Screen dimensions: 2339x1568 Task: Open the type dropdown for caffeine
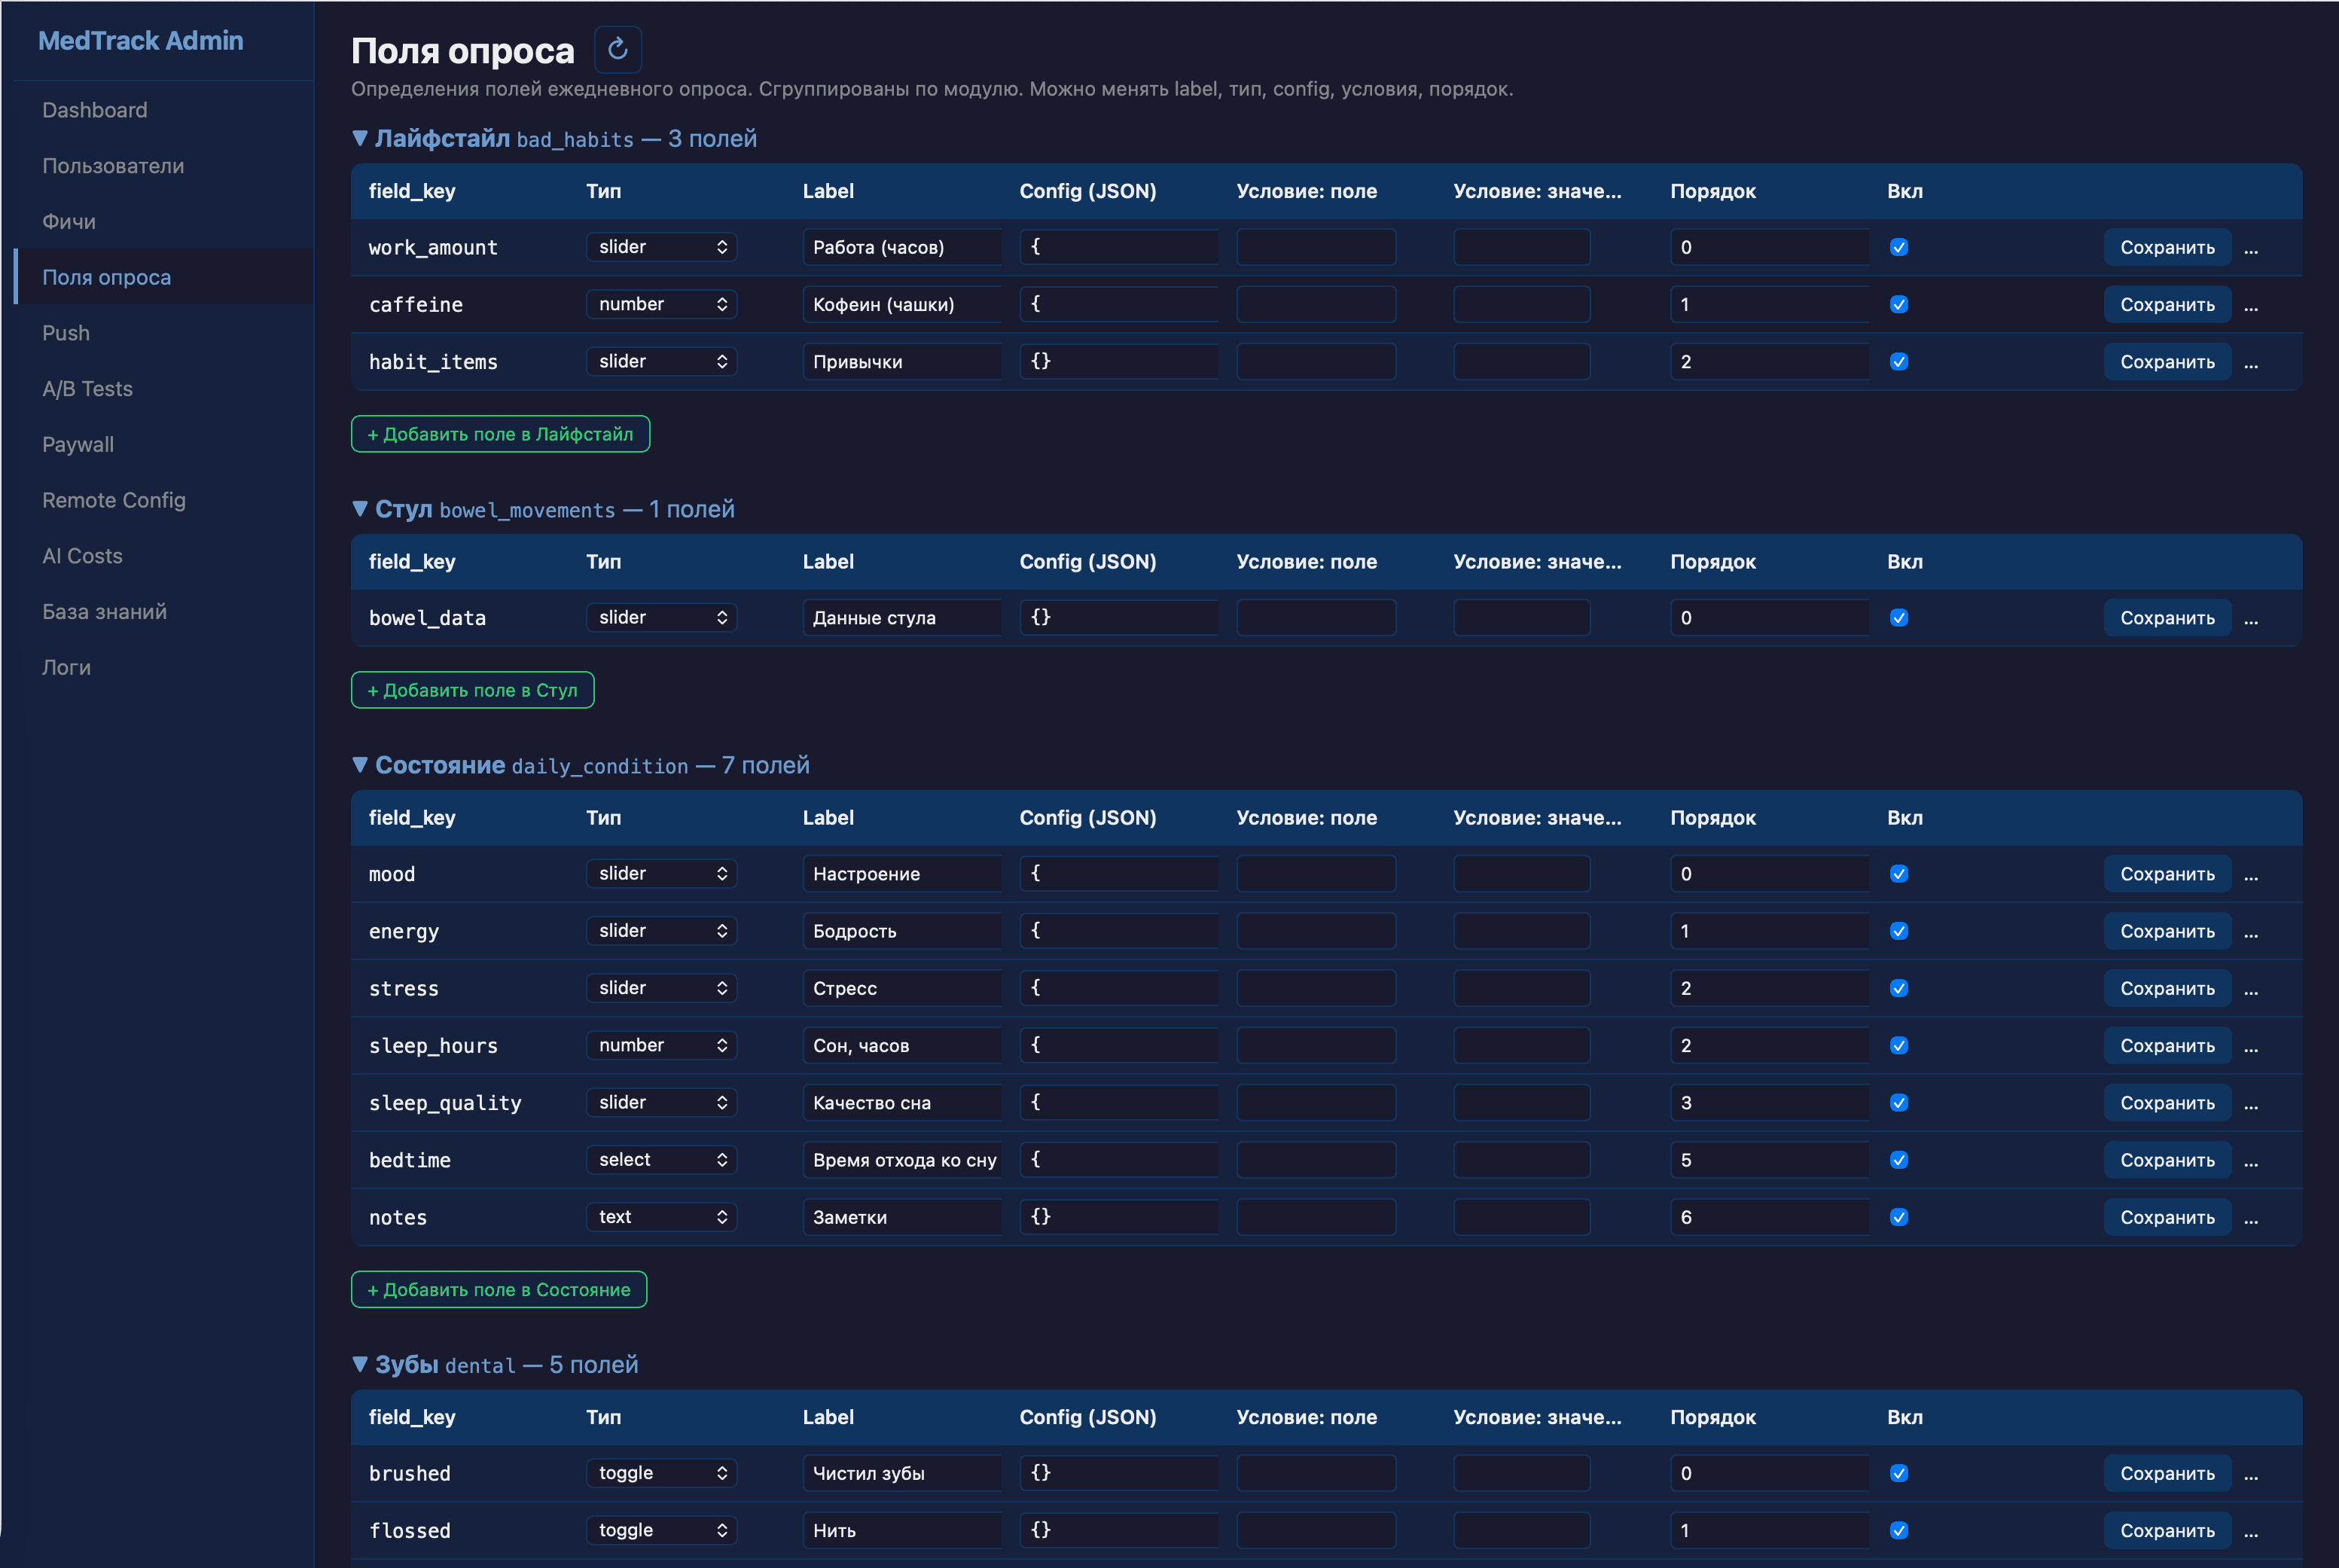pyautogui.click(x=661, y=304)
